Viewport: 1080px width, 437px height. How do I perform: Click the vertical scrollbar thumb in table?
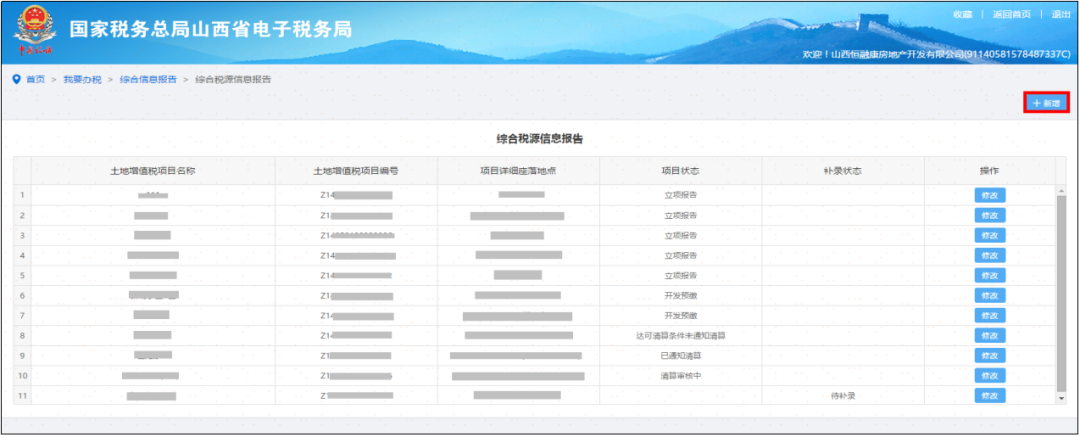coord(1061,292)
